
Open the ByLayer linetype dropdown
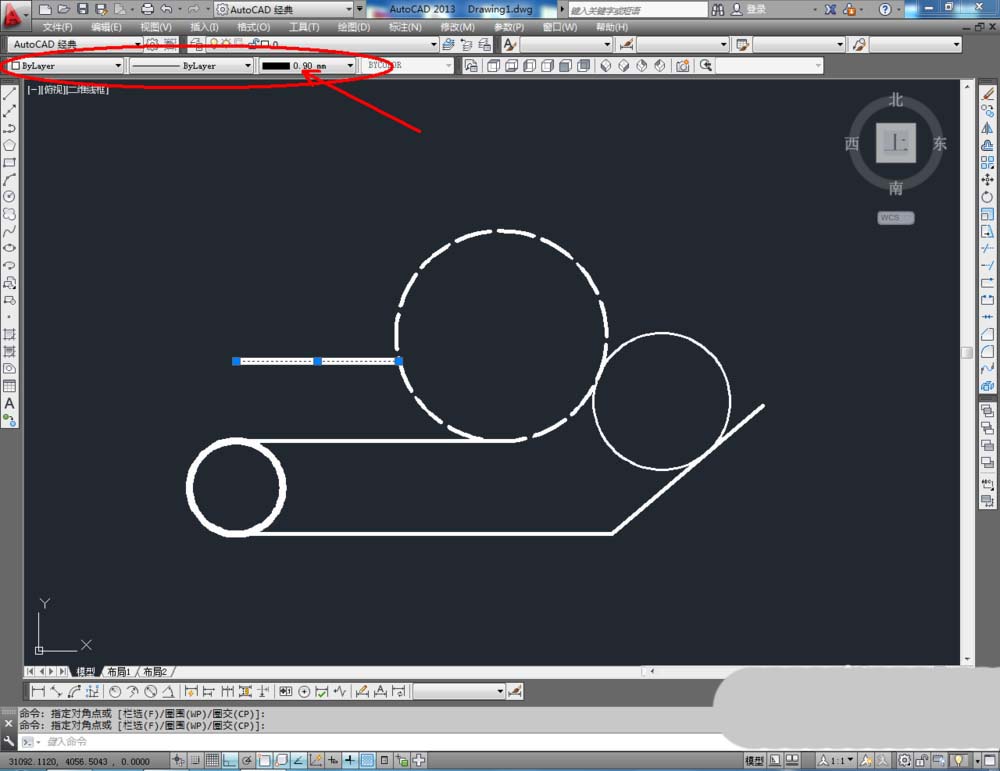point(248,66)
